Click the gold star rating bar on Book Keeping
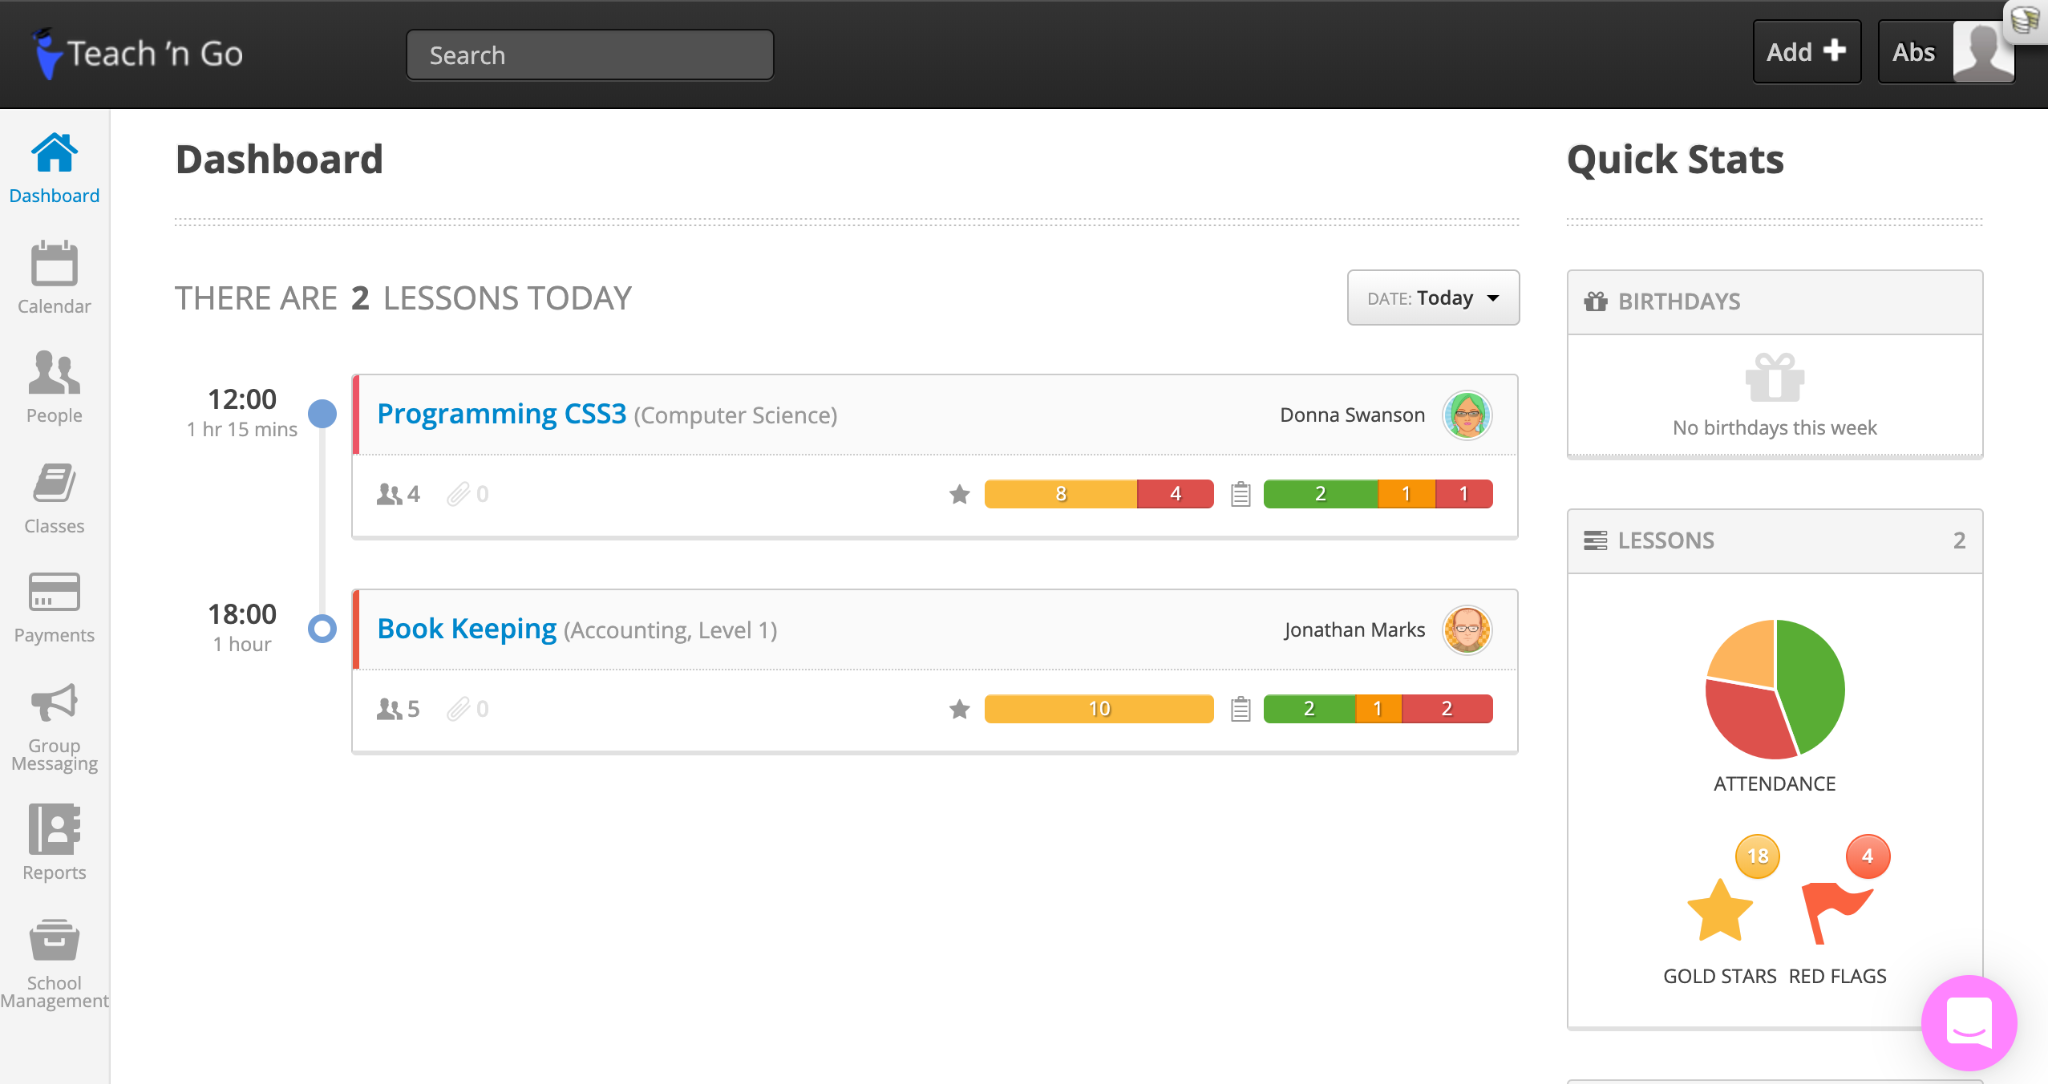 coord(1097,708)
